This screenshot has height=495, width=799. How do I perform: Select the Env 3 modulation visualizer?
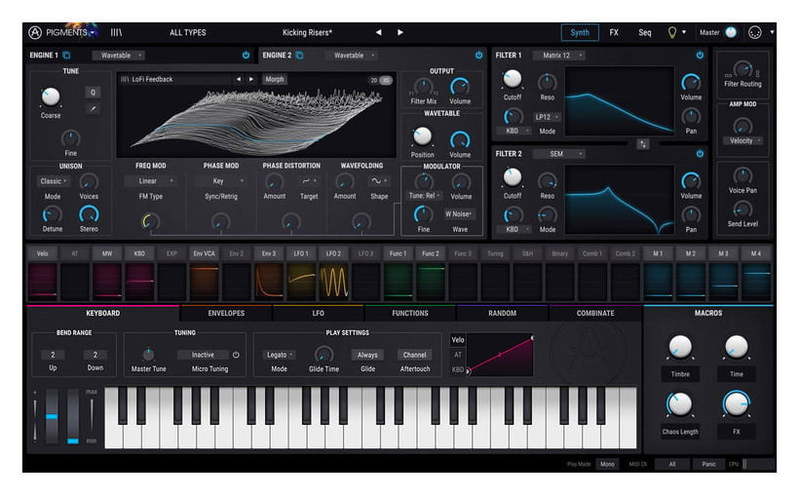tap(269, 280)
